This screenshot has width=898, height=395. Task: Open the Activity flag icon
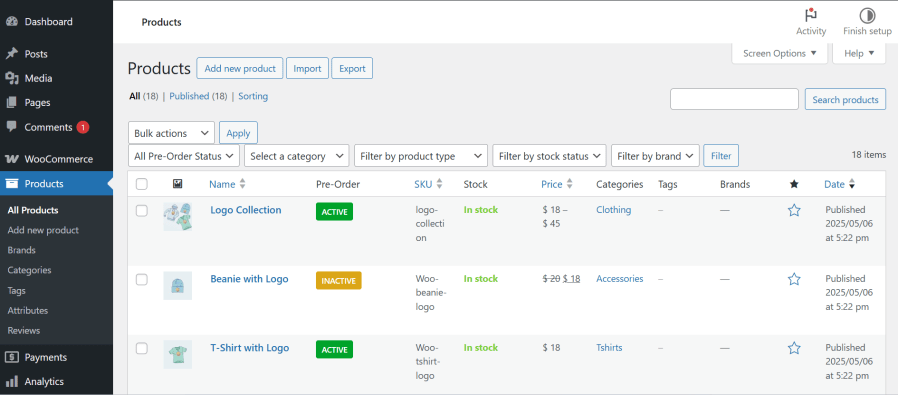811,15
